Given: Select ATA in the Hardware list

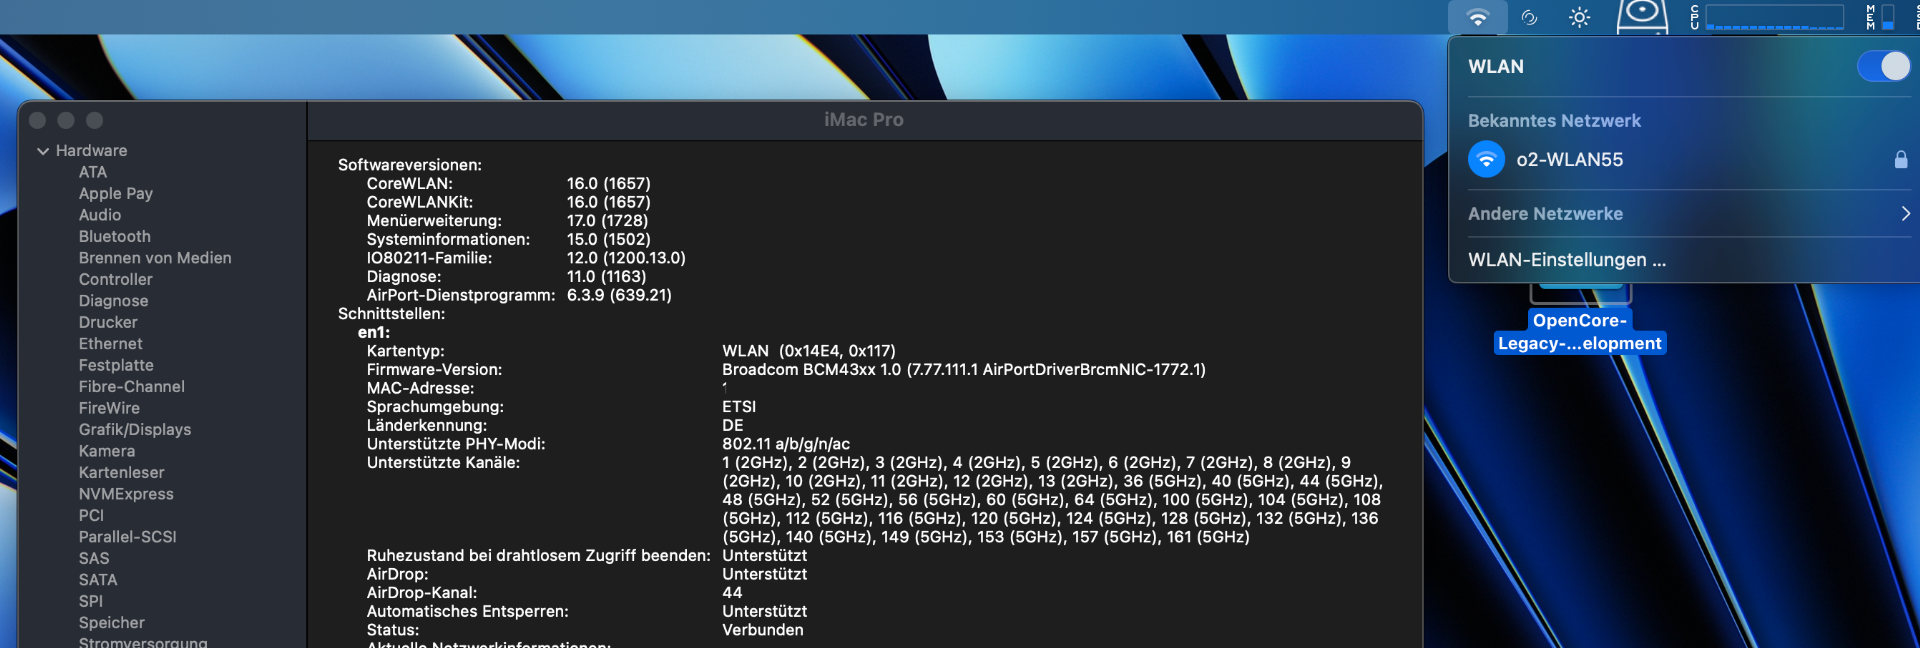Looking at the screenshot, I should [x=93, y=172].
